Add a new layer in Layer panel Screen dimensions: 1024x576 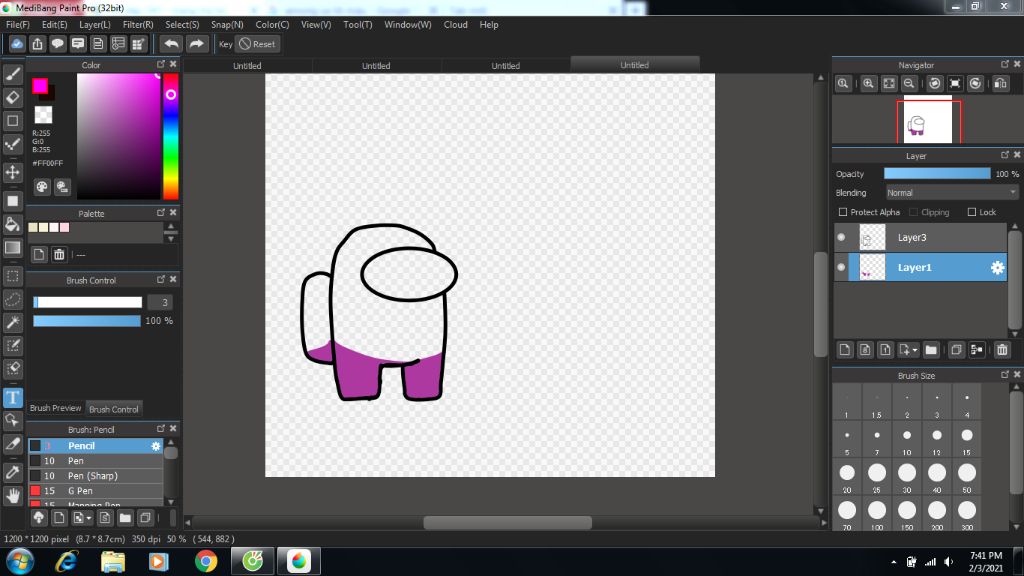(844, 350)
